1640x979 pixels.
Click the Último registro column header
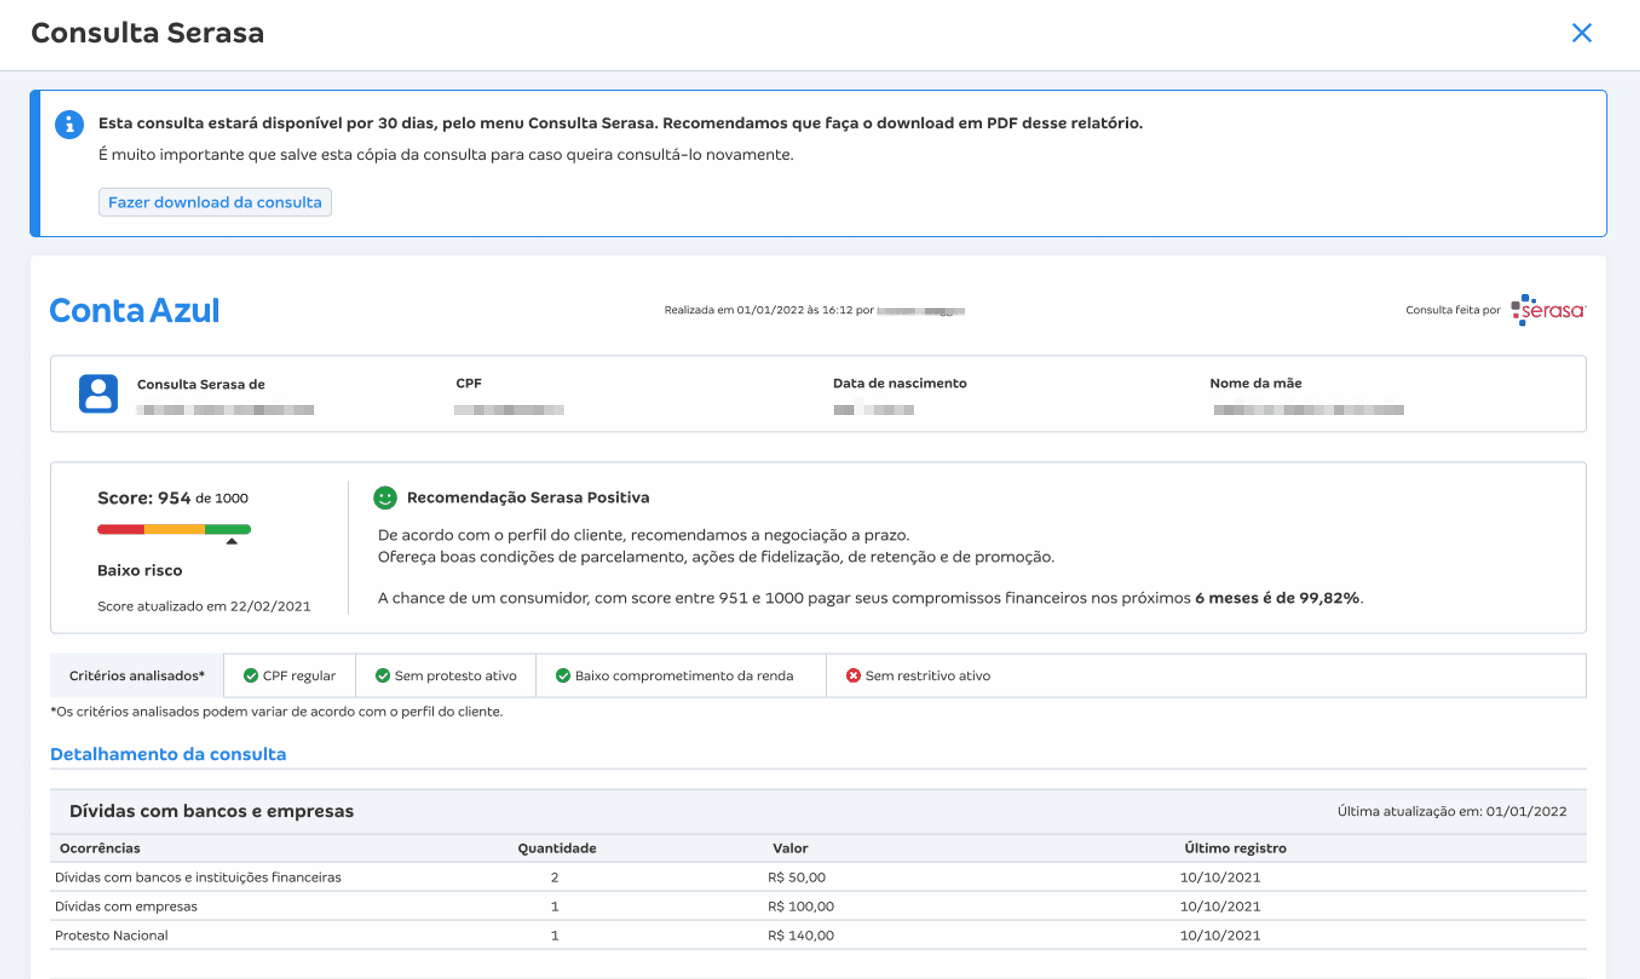1235,848
